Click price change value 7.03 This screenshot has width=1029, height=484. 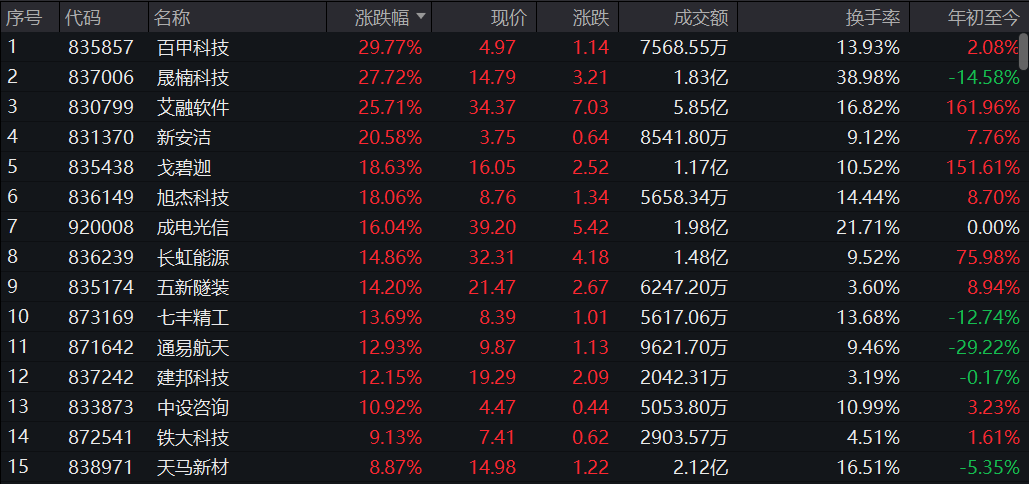coord(590,108)
